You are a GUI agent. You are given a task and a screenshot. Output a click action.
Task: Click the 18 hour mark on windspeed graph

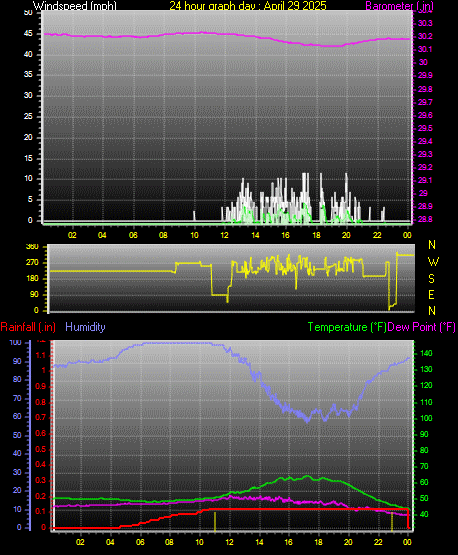(316, 235)
